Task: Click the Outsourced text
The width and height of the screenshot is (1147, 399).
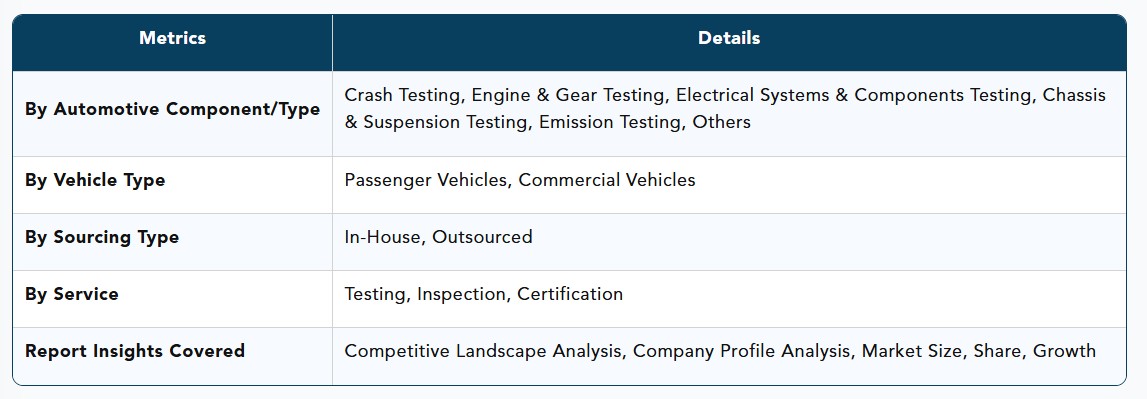Action: [x=482, y=237]
